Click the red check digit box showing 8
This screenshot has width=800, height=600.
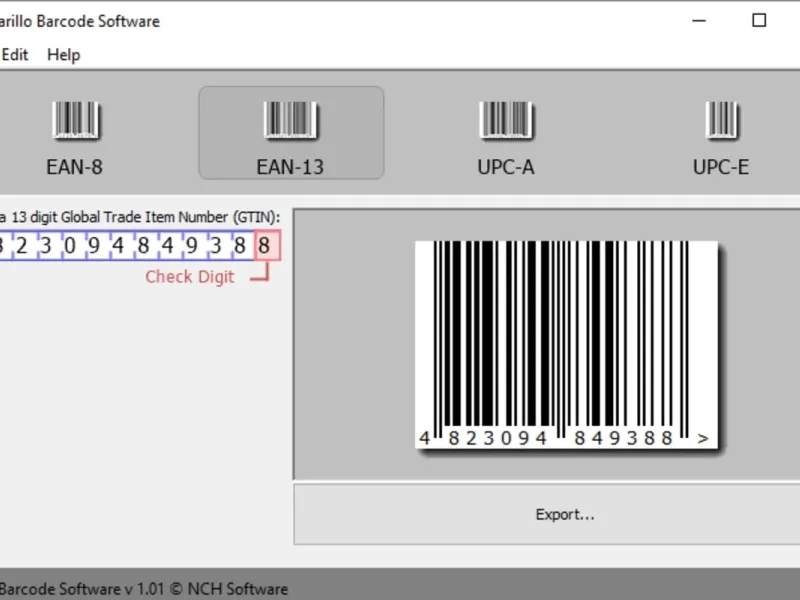tap(267, 246)
